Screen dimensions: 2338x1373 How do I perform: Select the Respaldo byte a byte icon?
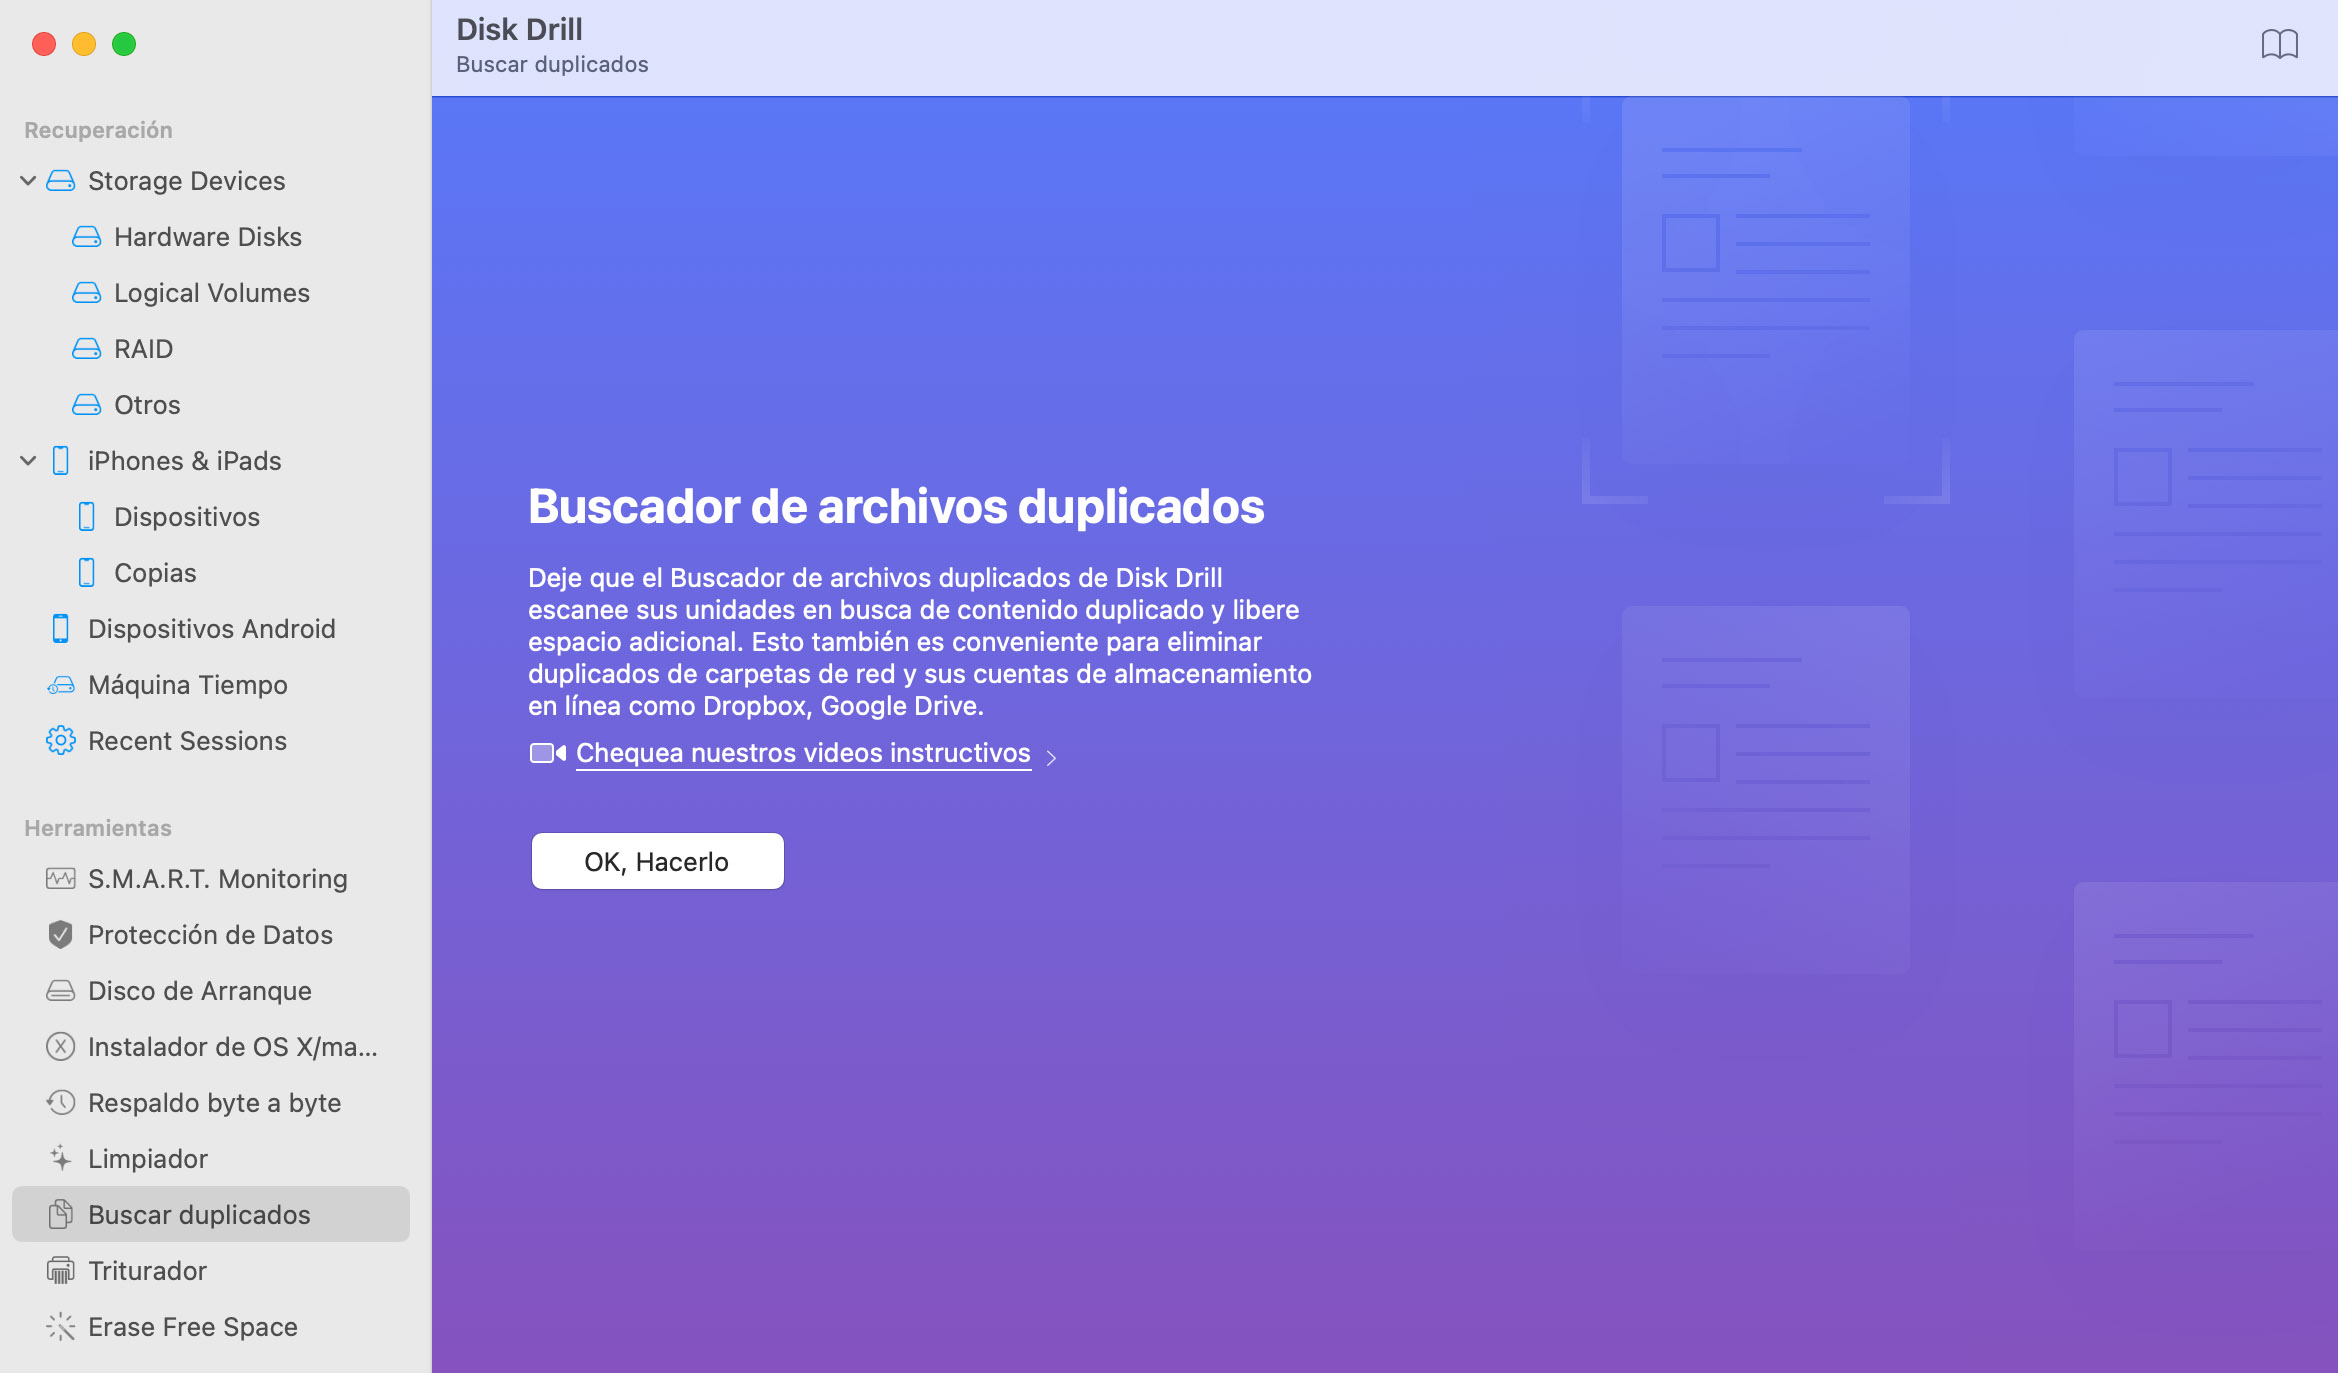59,1102
